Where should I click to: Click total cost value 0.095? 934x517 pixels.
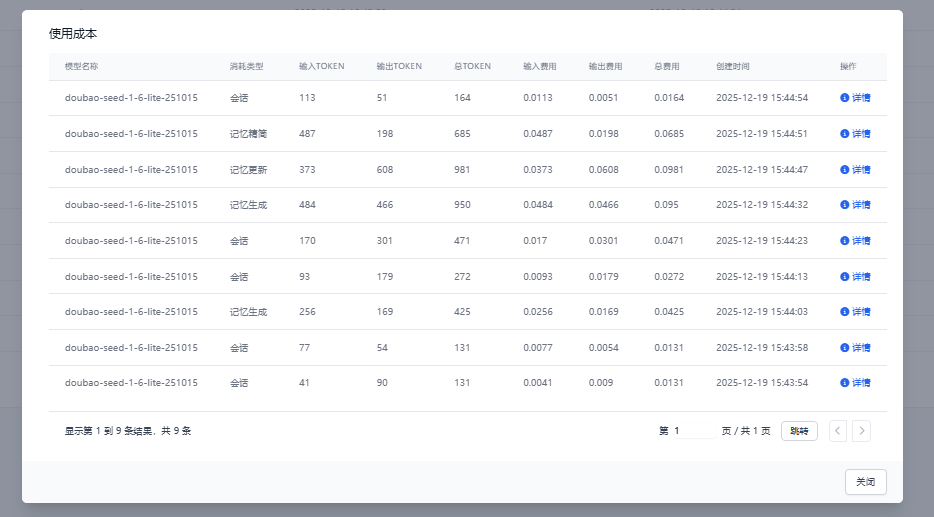tap(666, 205)
